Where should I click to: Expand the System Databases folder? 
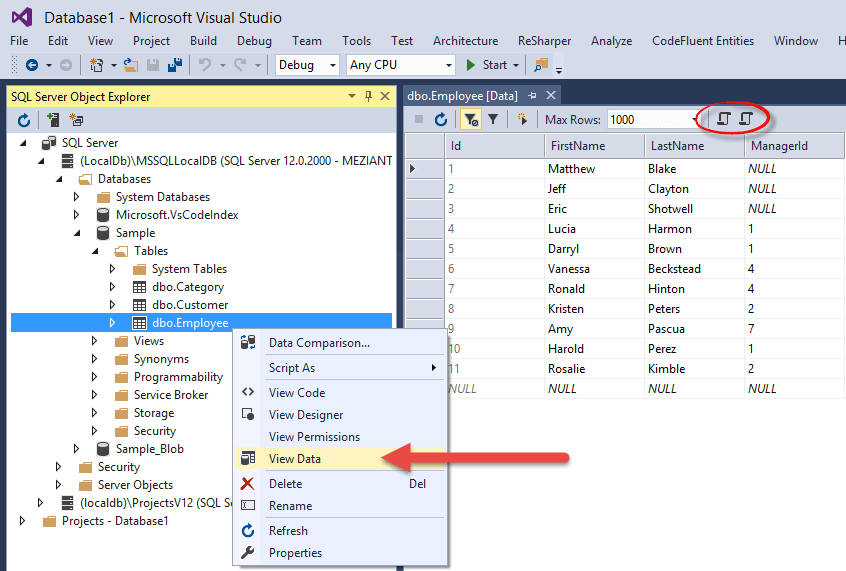(76, 197)
